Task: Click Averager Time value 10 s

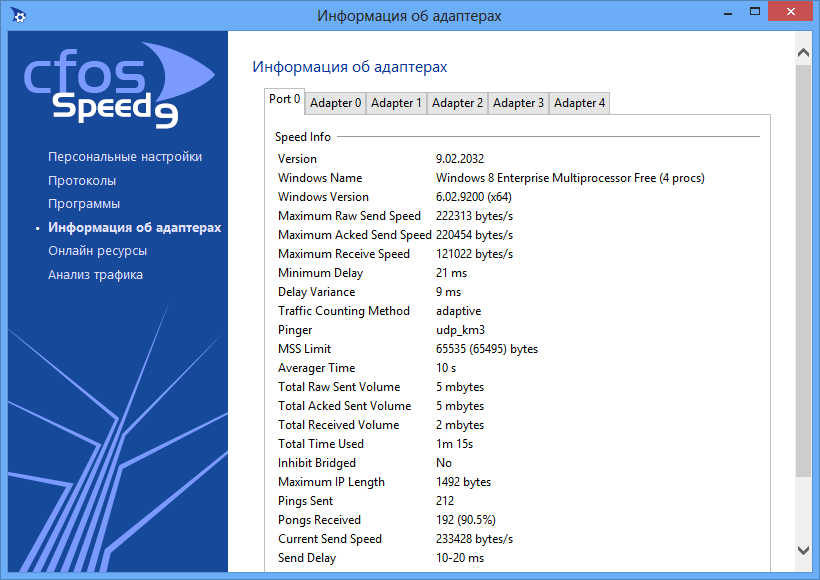Action: click(446, 368)
